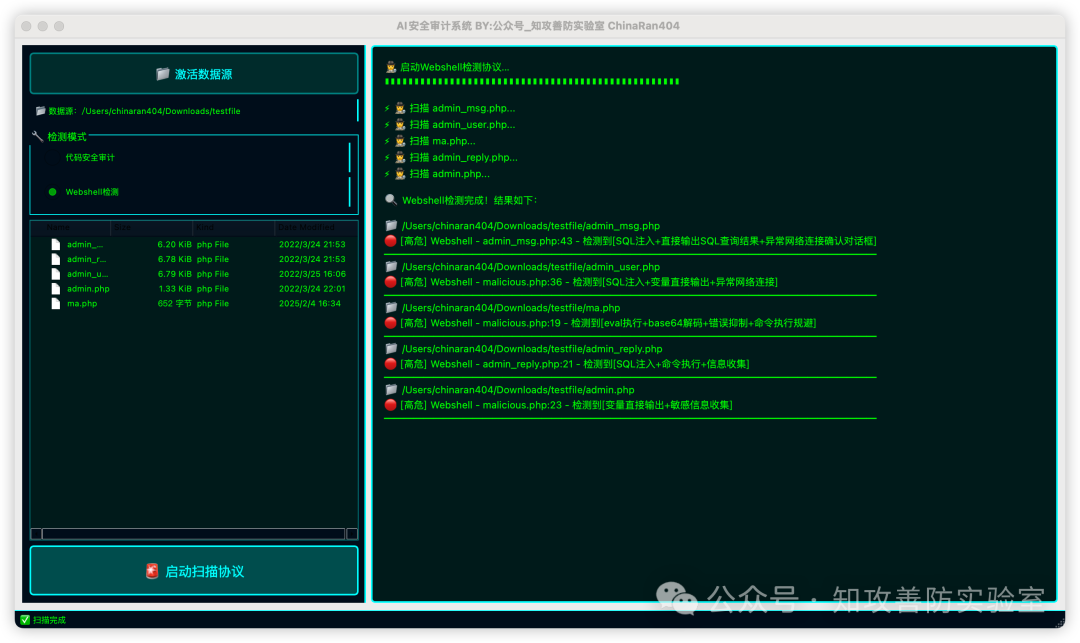Click the 变量直接输出+敏感信息收集 result line
The height and width of the screenshot is (643, 1080).
pyautogui.click(x=566, y=405)
